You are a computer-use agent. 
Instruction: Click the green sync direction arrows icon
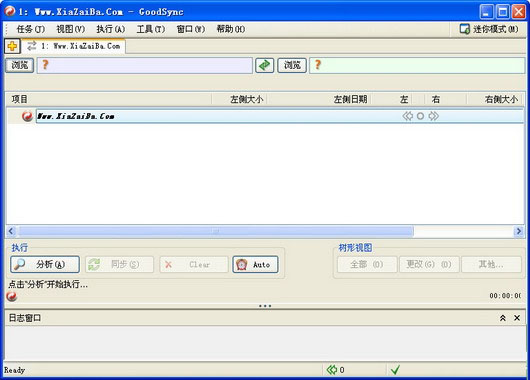point(265,65)
